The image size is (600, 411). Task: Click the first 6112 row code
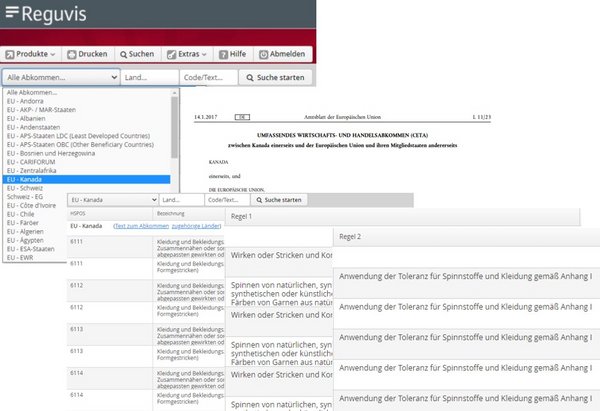(77, 285)
